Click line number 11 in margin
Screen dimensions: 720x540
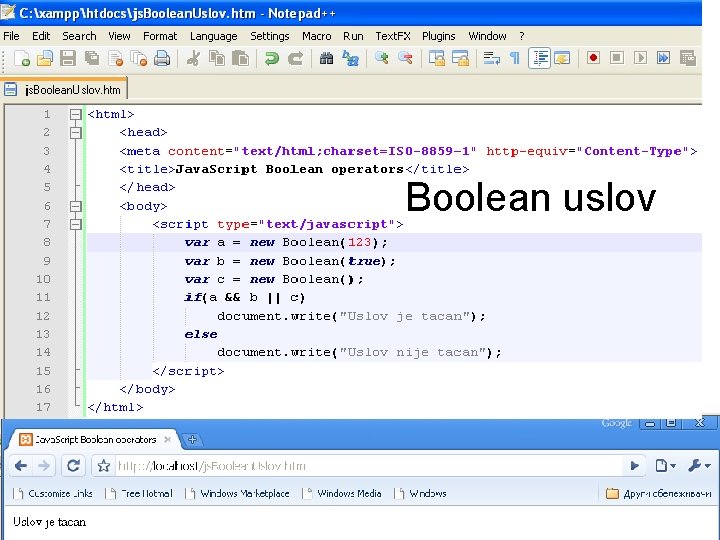click(x=43, y=297)
